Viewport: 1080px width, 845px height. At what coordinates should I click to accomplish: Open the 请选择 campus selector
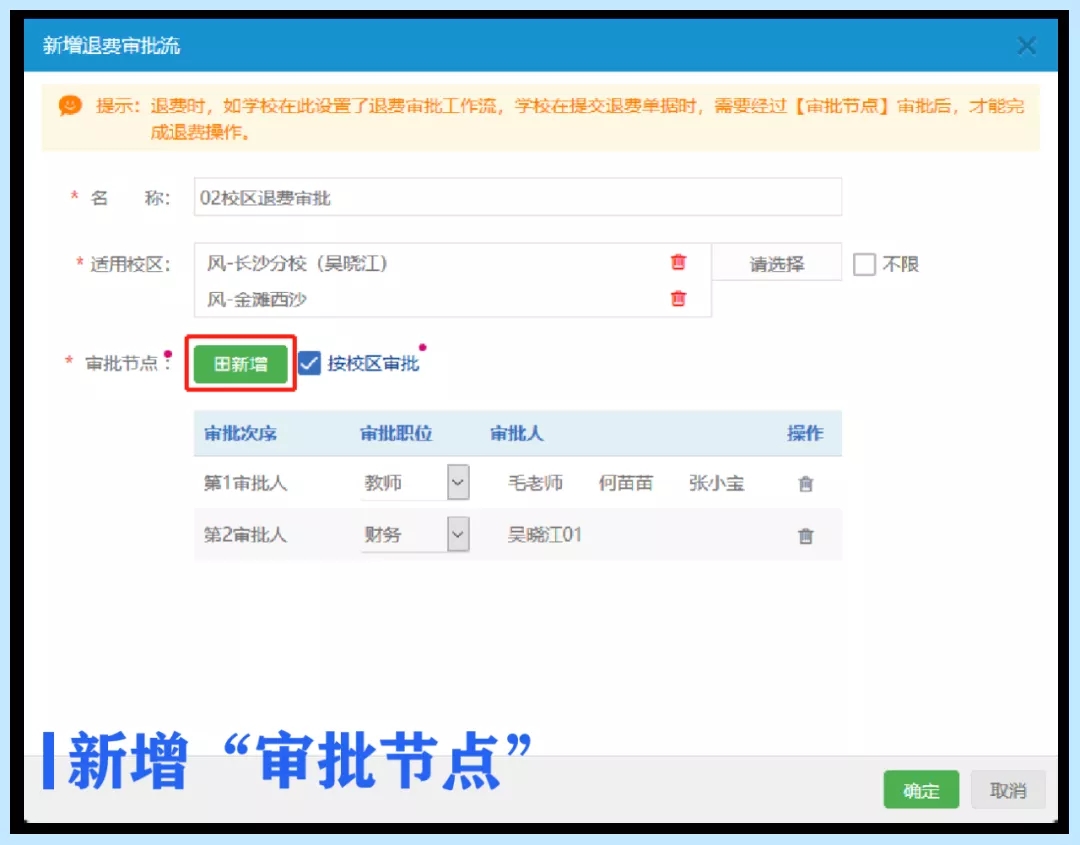point(777,264)
